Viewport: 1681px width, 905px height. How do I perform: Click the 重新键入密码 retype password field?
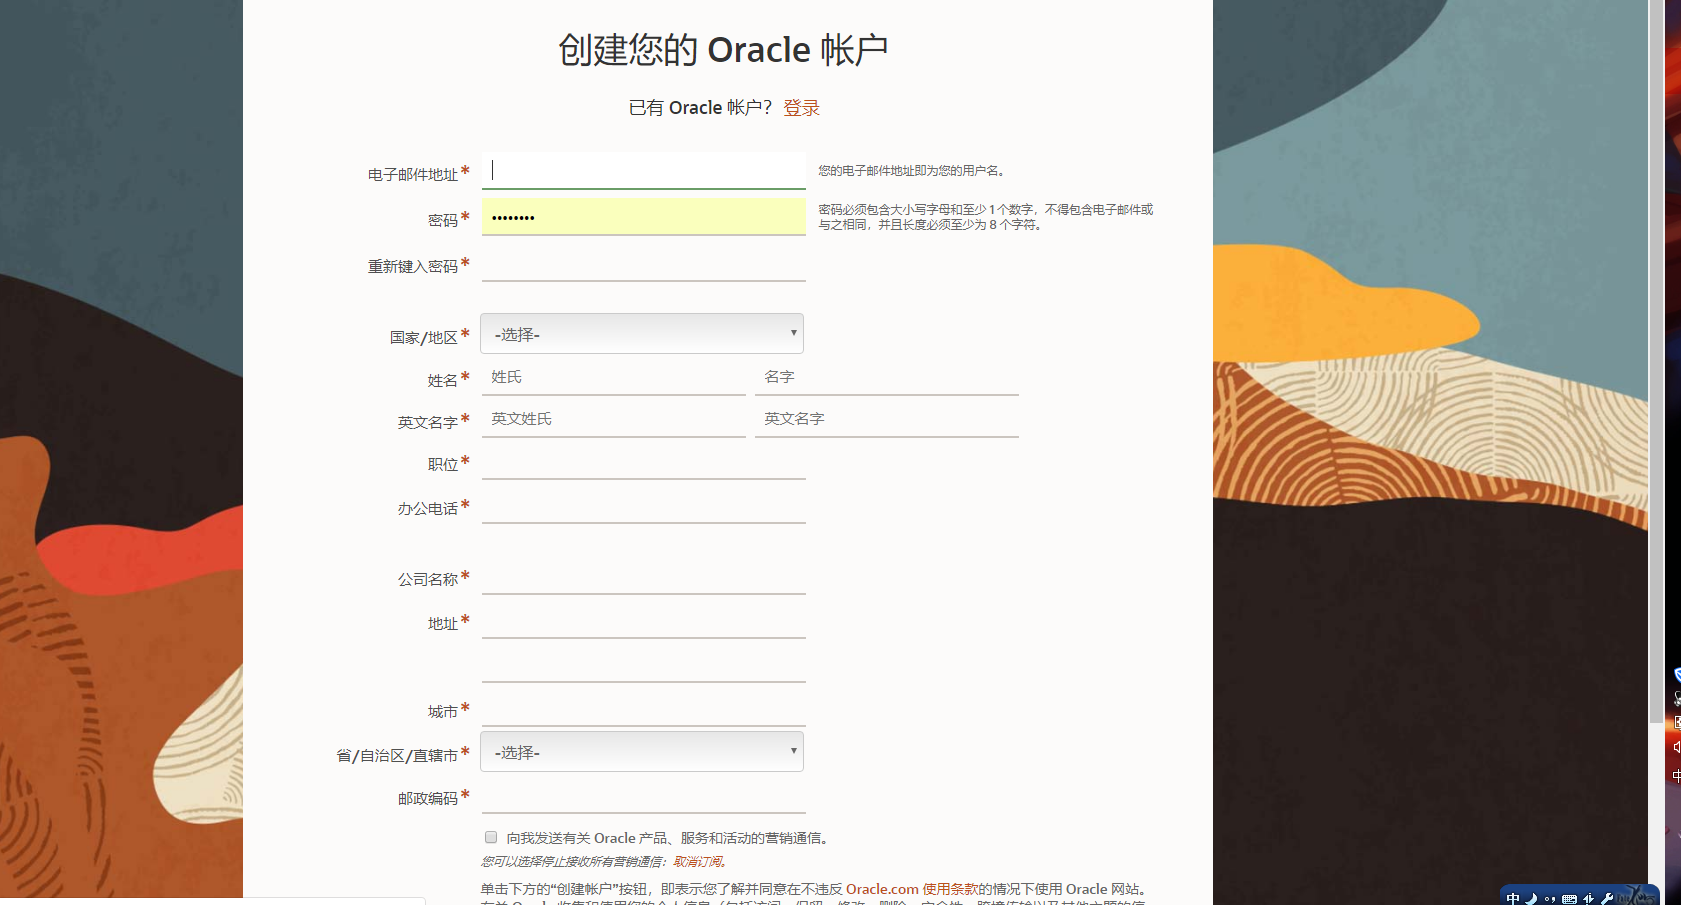(643, 264)
